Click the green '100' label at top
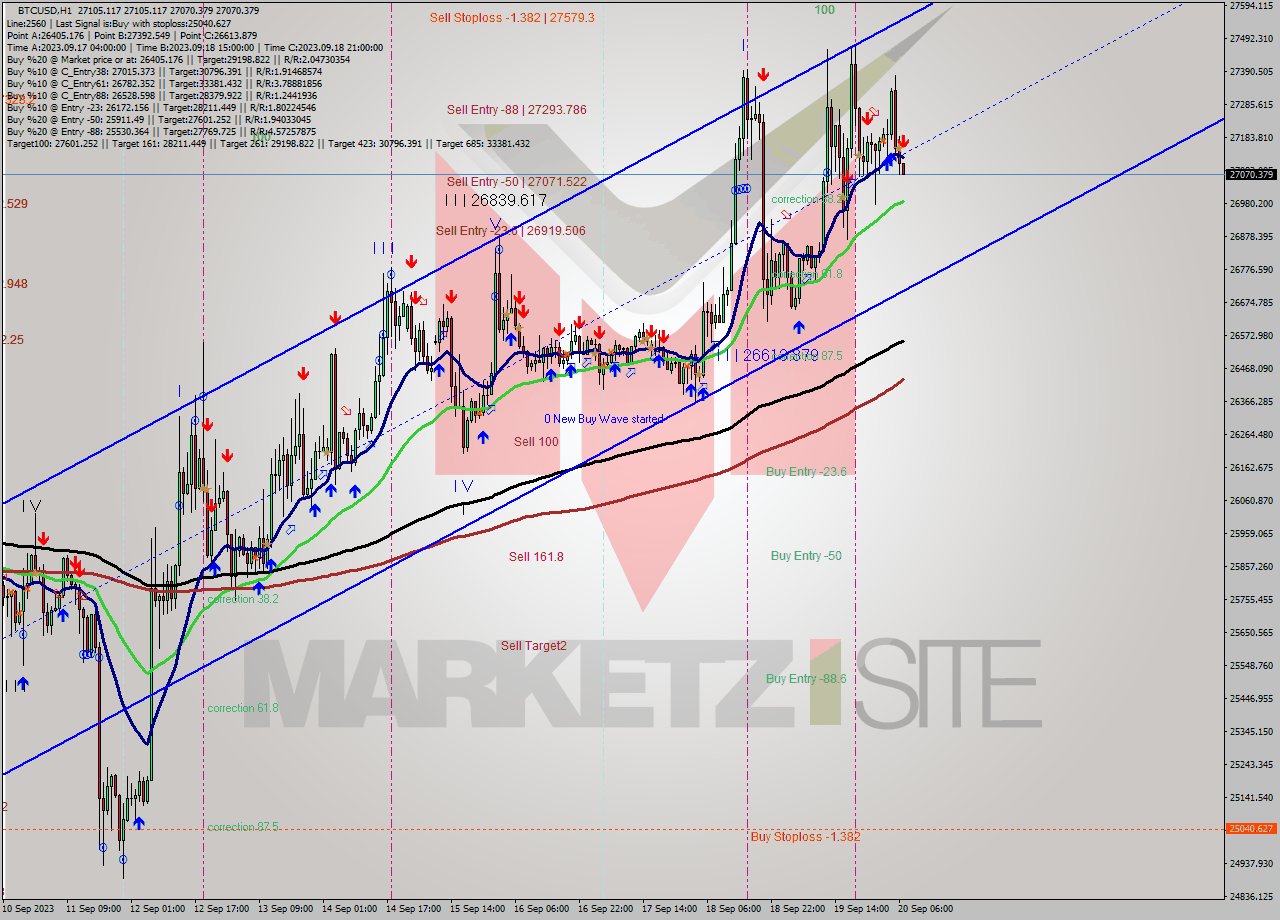The height and width of the screenshot is (920, 1280). point(824,10)
